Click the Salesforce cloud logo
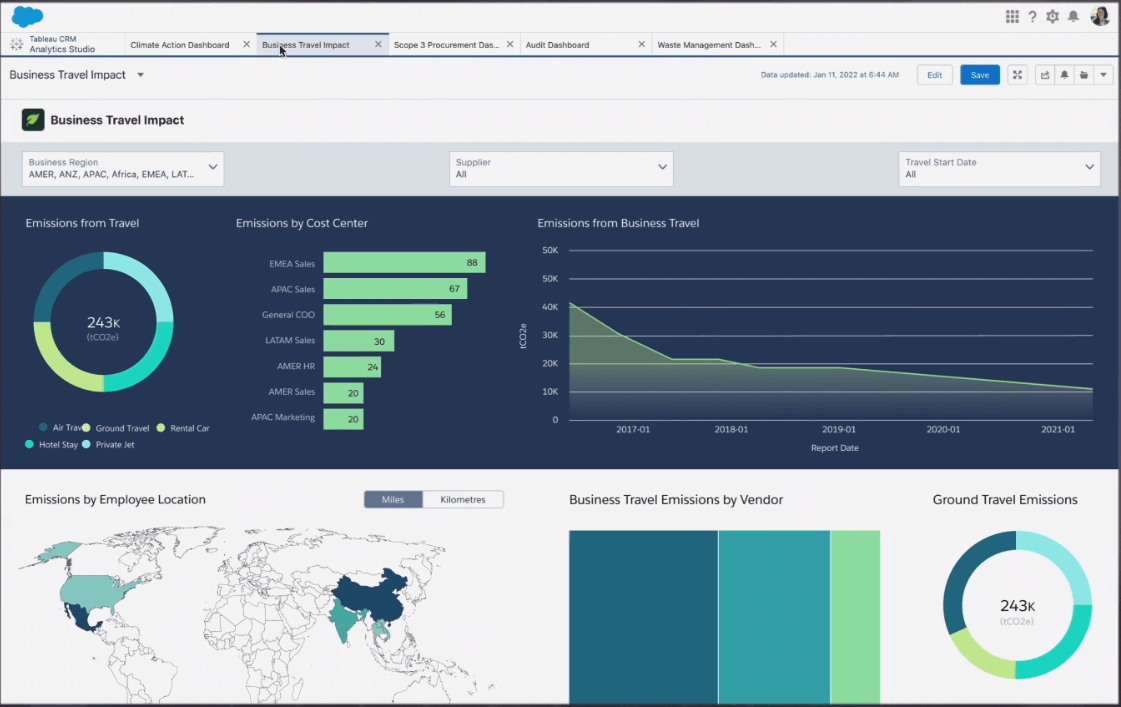The image size is (1121, 707). (28, 16)
